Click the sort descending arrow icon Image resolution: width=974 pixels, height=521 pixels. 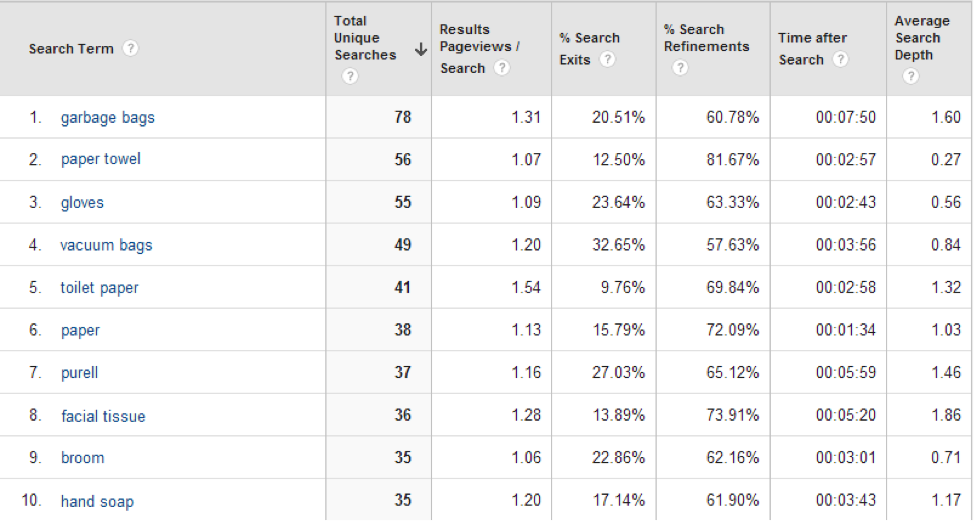tap(421, 49)
